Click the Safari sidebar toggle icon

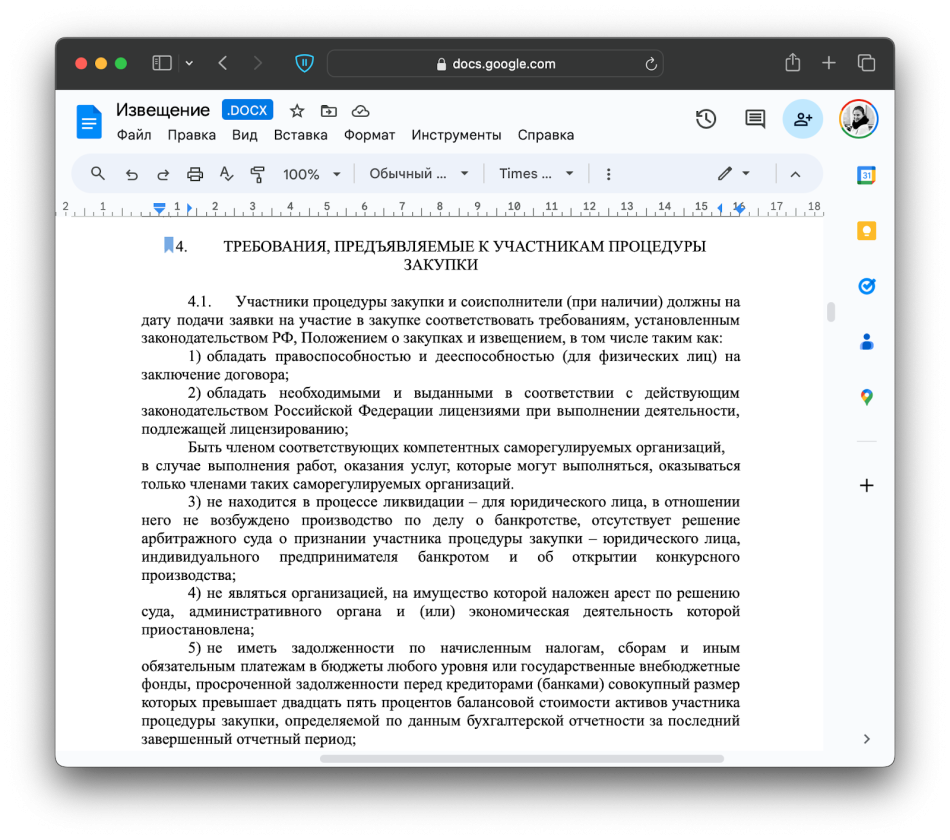click(162, 63)
